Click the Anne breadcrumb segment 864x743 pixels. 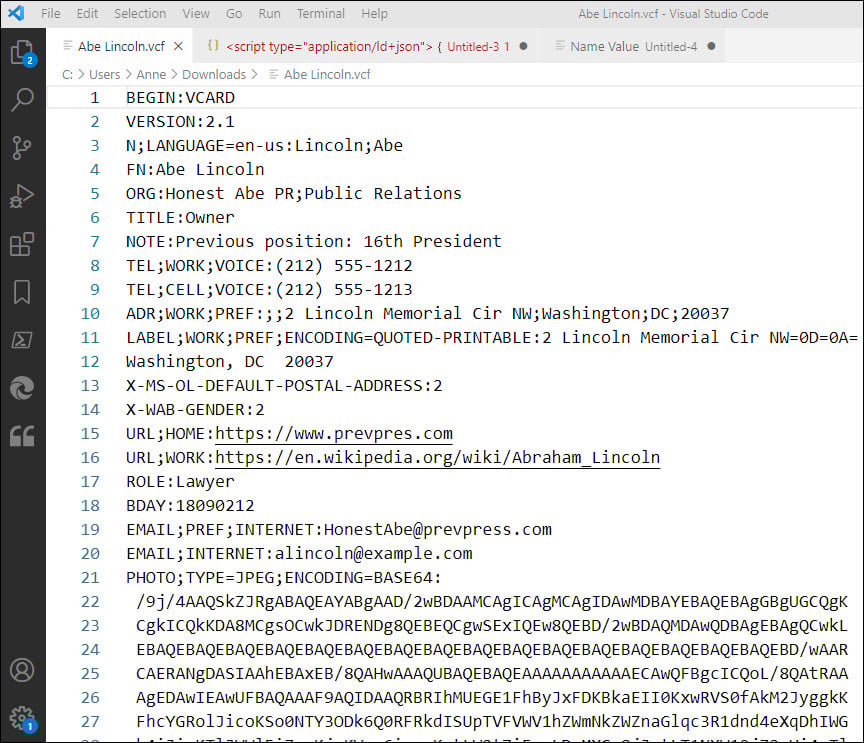[x=151, y=74]
